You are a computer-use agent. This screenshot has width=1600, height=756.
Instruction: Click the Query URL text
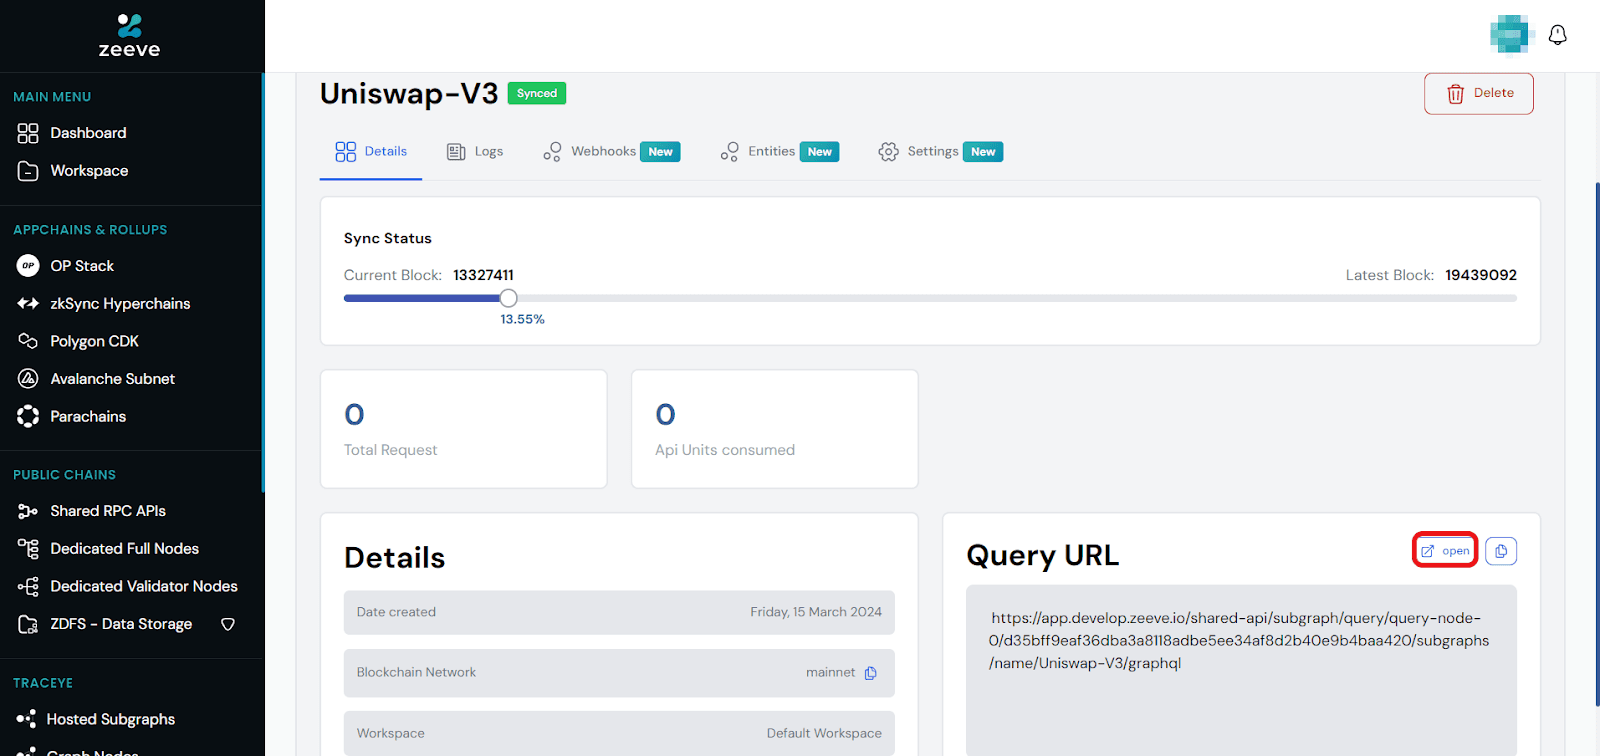pos(1238,640)
